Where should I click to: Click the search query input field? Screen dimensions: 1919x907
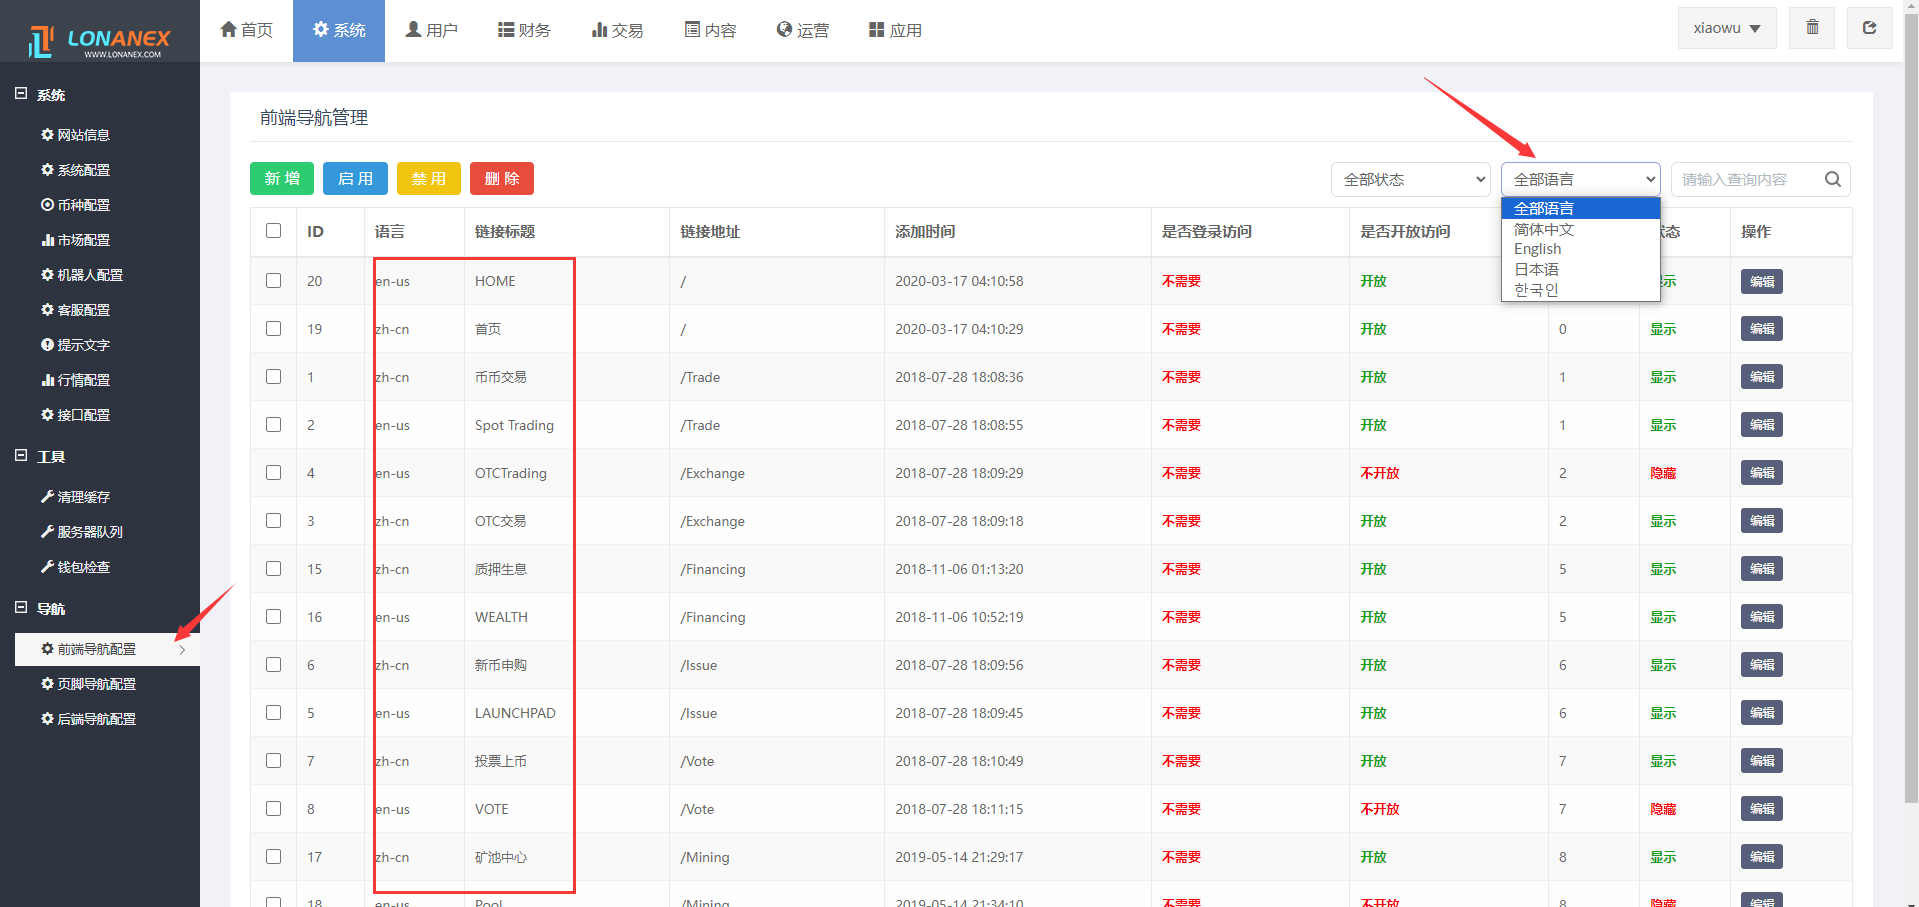coord(1744,180)
